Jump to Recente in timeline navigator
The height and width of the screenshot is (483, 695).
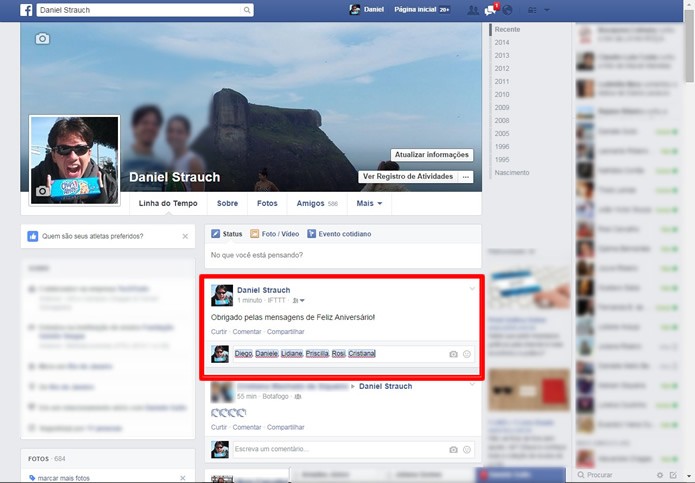pos(507,29)
